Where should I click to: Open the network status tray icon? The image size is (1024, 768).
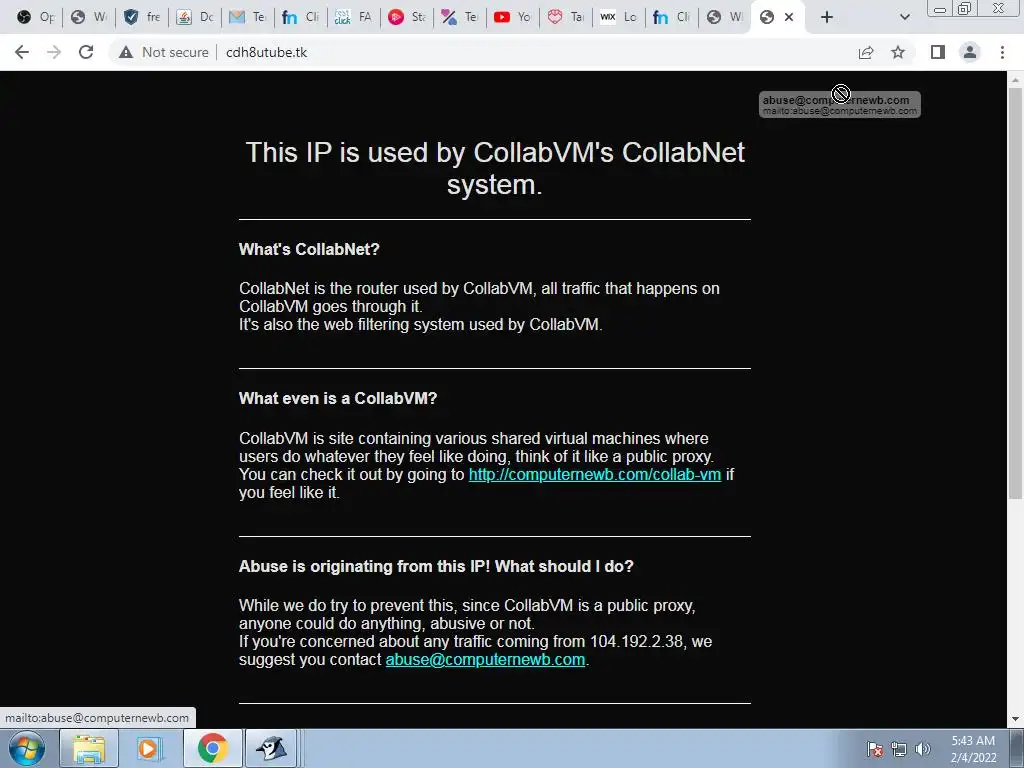[x=899, y=749]
